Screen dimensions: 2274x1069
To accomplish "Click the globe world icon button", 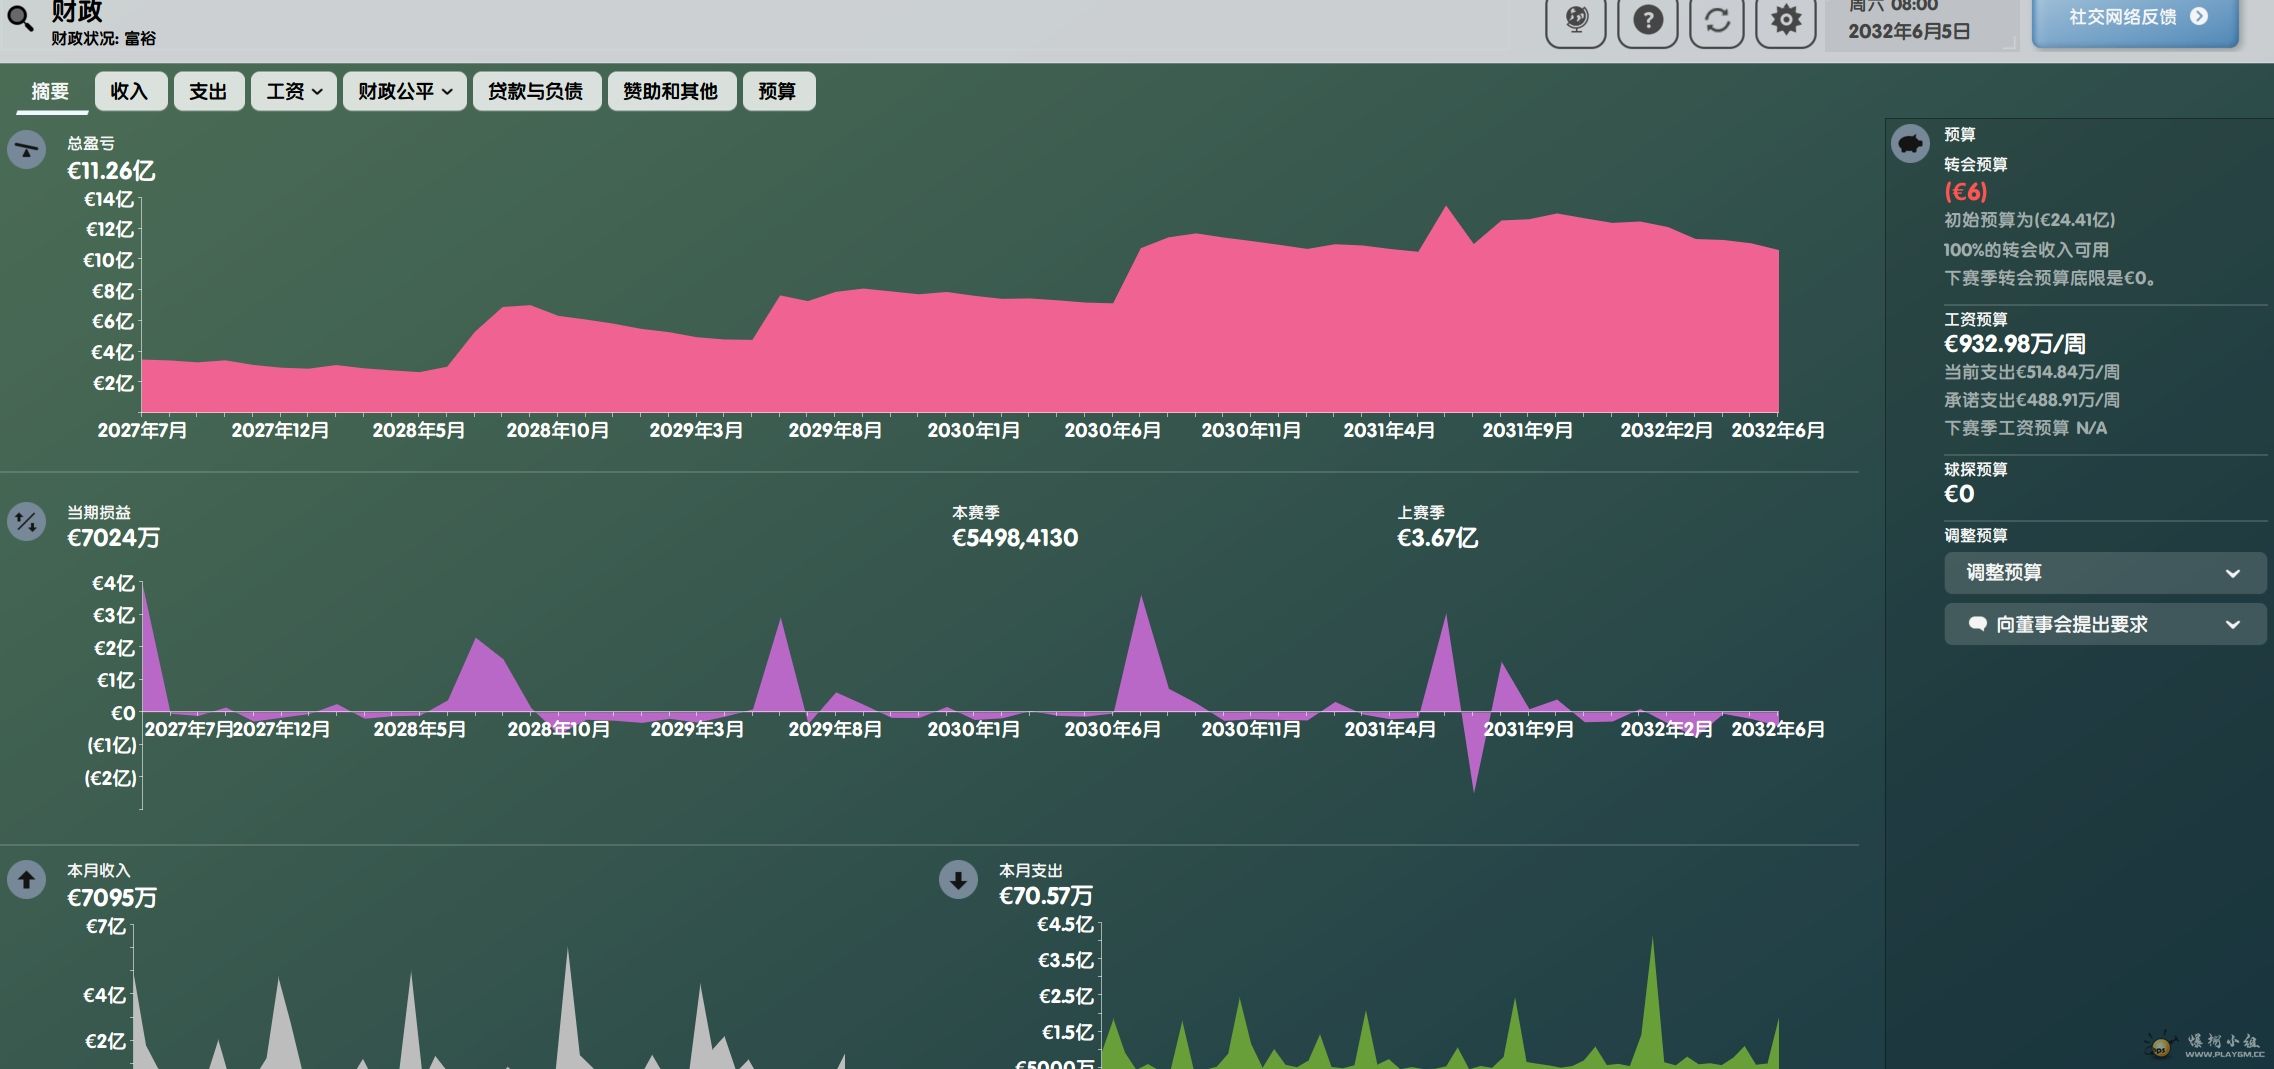I will pyautogui.click(x=1576, y=20).
